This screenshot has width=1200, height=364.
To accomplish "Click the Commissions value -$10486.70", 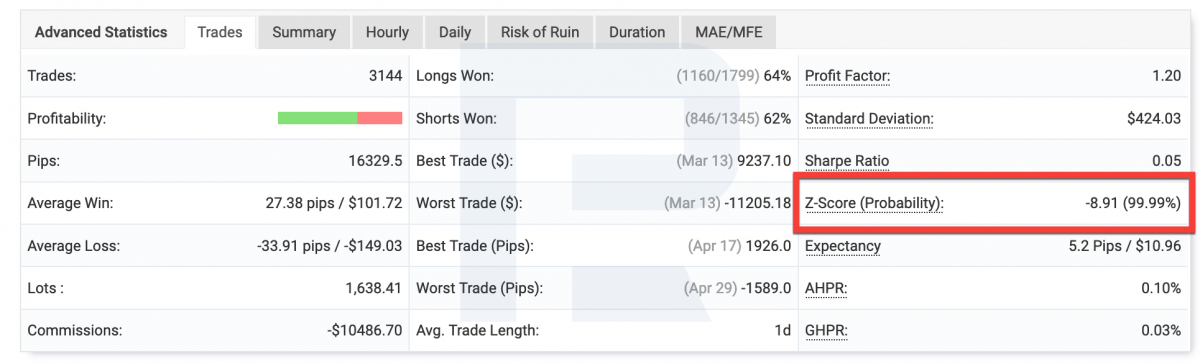I will [364, 330].
